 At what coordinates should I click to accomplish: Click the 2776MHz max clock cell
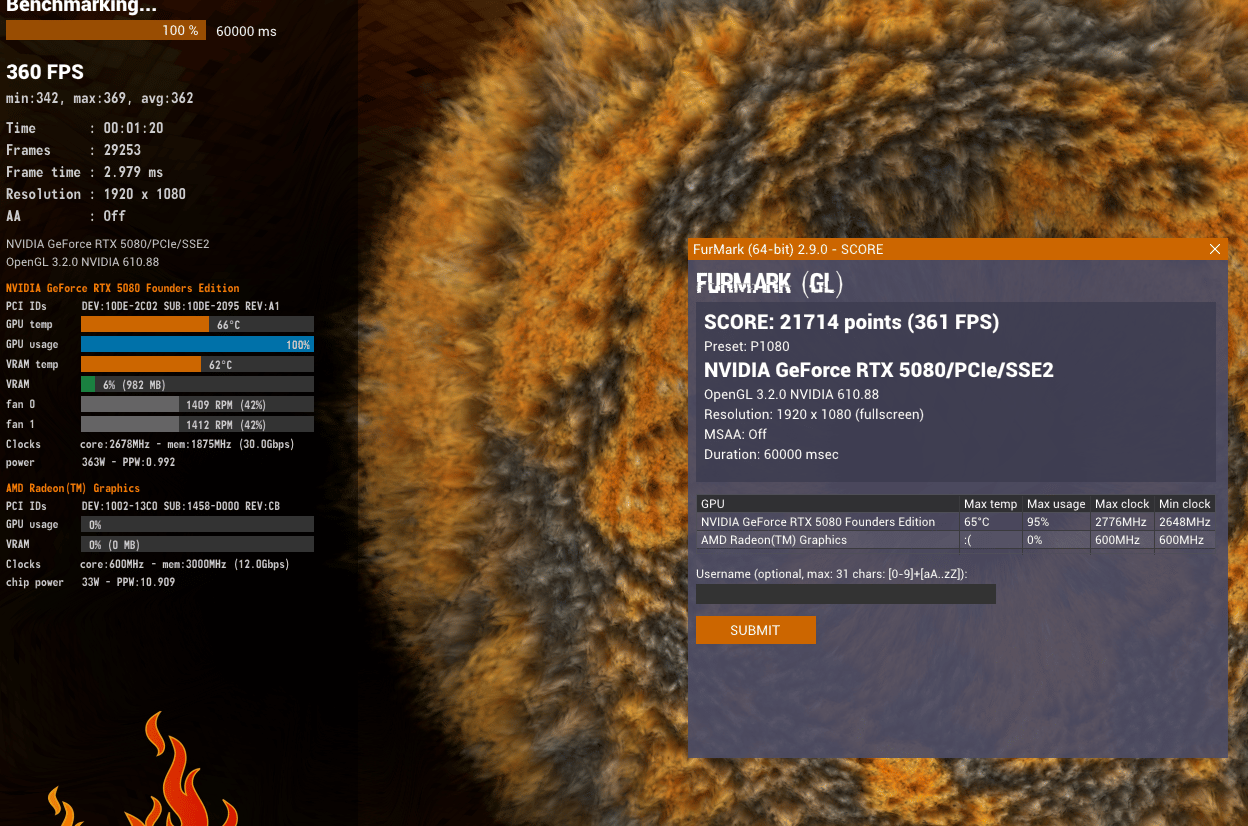[x=1120, y=522]
